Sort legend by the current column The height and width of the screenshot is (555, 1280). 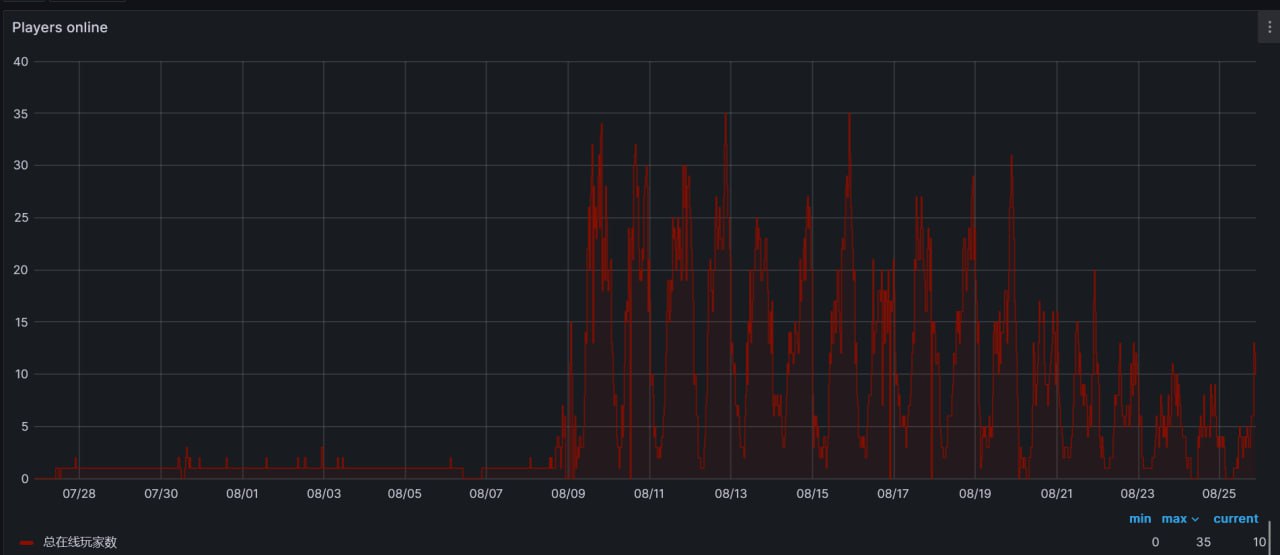click(x=1235, y=519)
